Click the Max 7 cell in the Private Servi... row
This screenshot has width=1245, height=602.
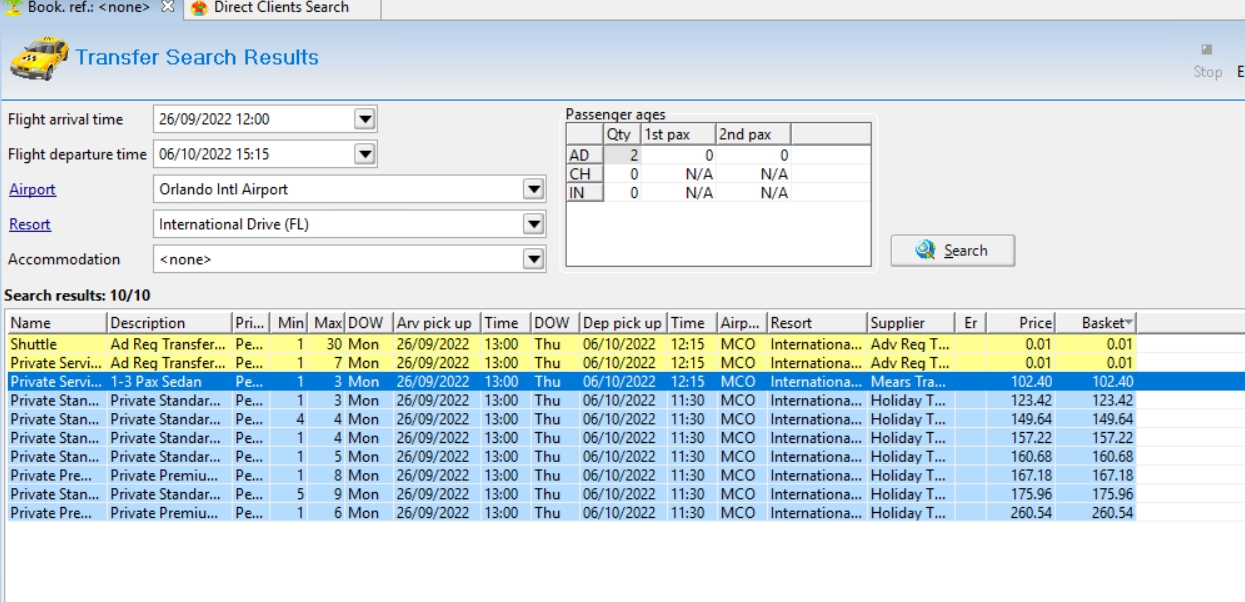326,363
